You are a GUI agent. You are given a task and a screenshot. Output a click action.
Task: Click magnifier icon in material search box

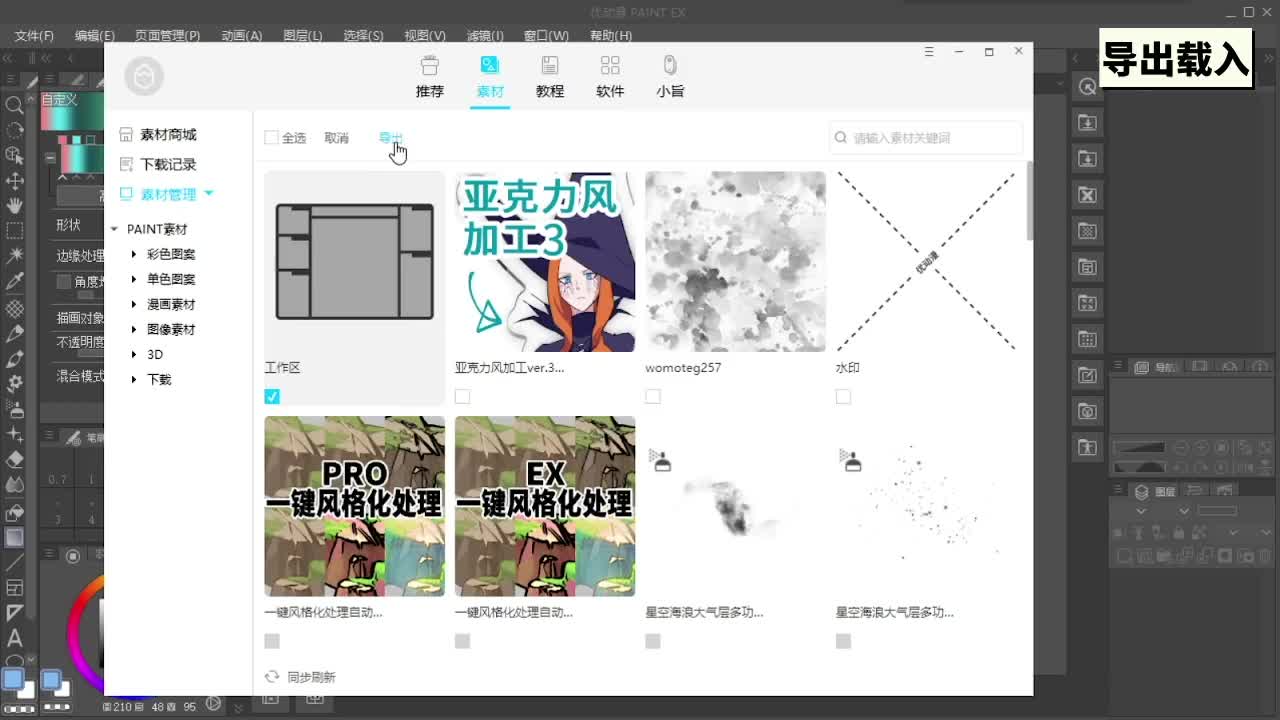842,138
